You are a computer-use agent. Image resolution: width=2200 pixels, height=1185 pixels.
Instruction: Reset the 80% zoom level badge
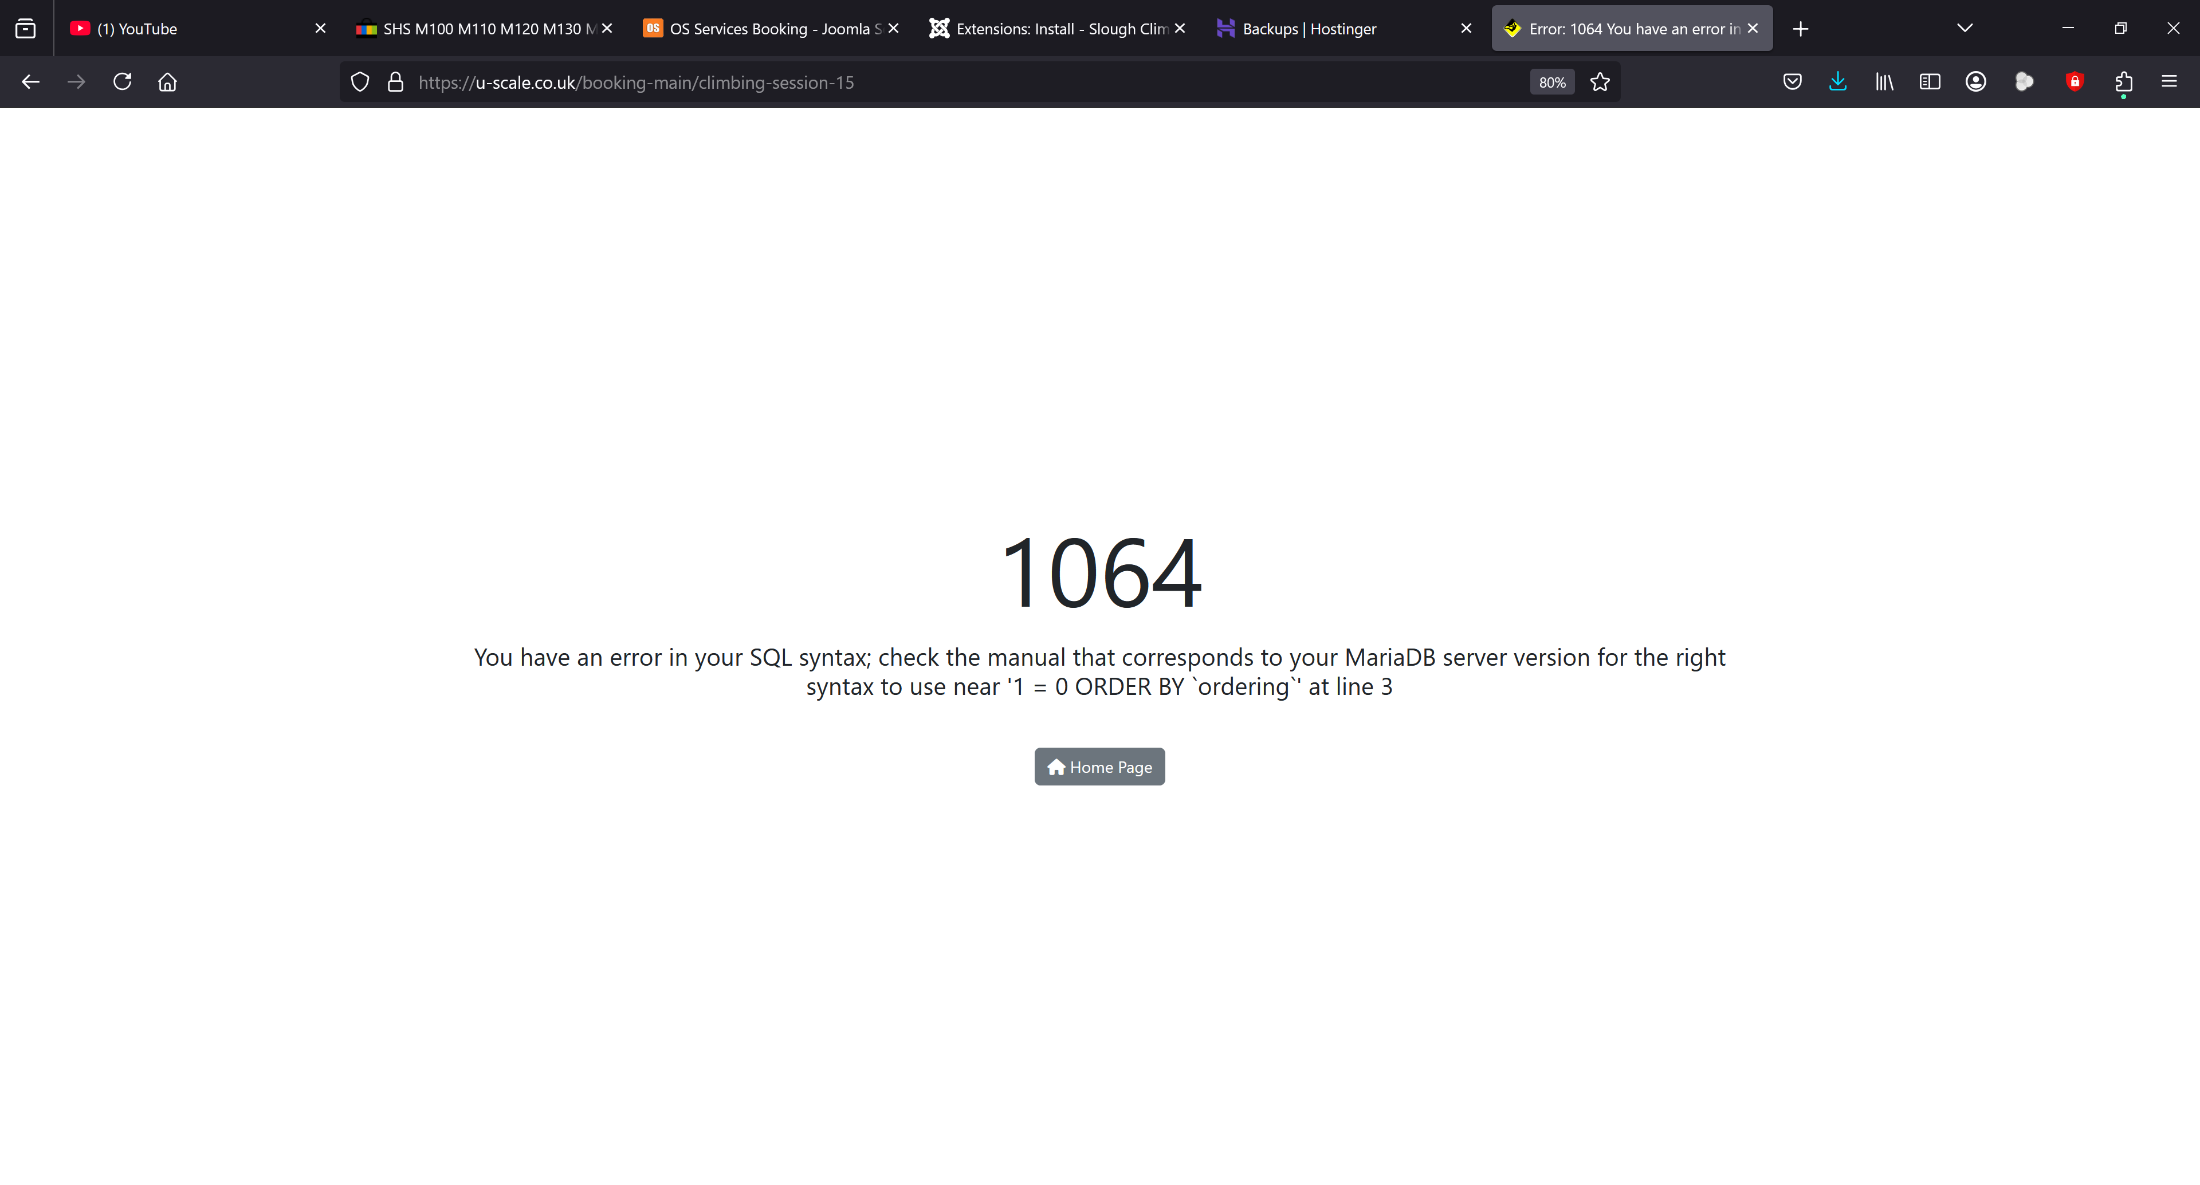[x=1552, y=82]
